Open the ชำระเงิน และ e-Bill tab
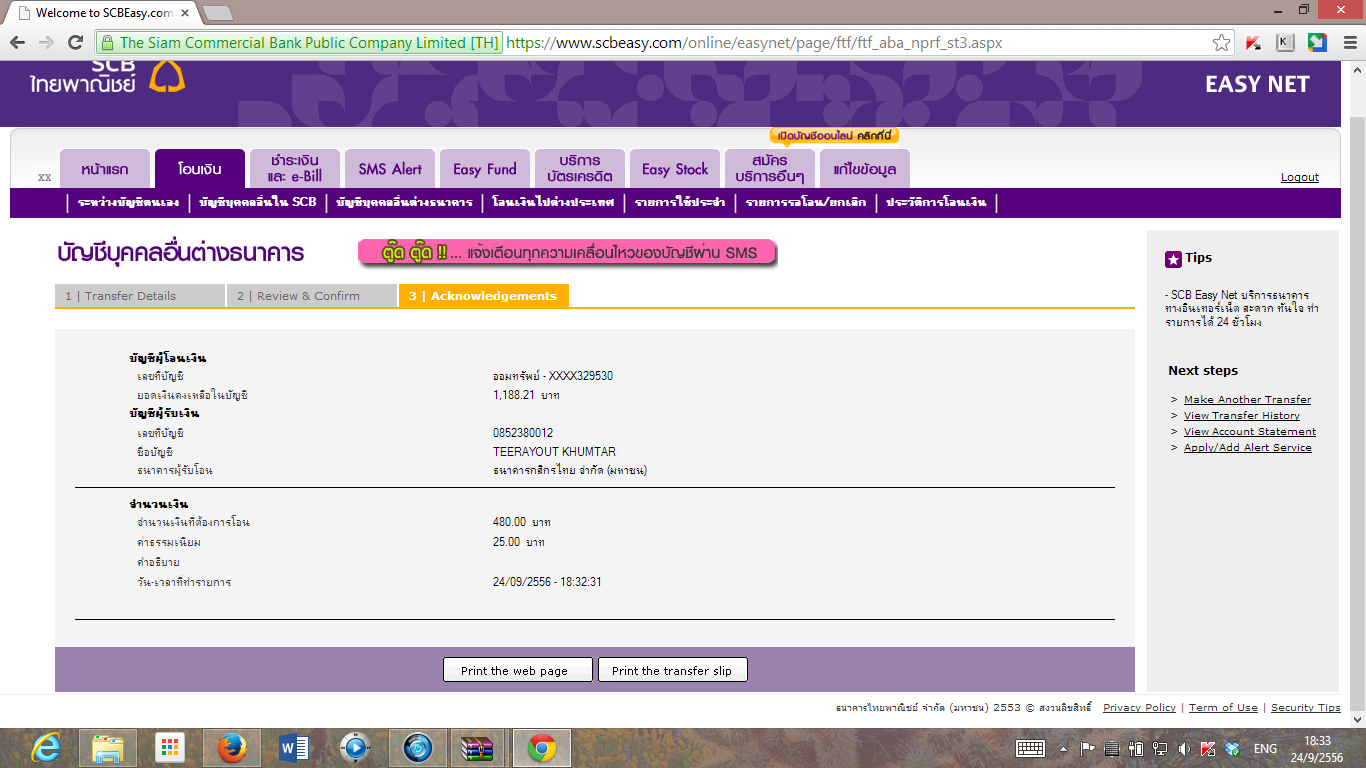The height and width of the screenshot is (768, 1366). point(294,168)
